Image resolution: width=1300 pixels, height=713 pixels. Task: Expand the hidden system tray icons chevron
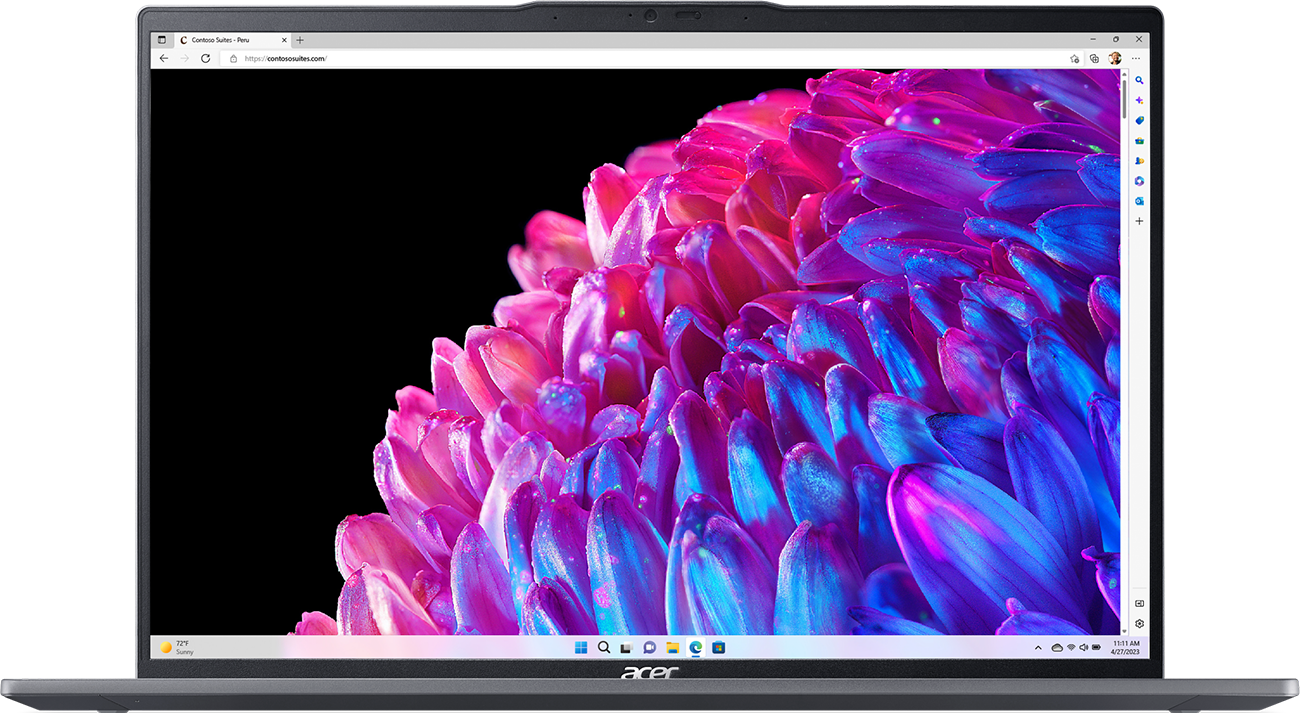coord(1037,648)
